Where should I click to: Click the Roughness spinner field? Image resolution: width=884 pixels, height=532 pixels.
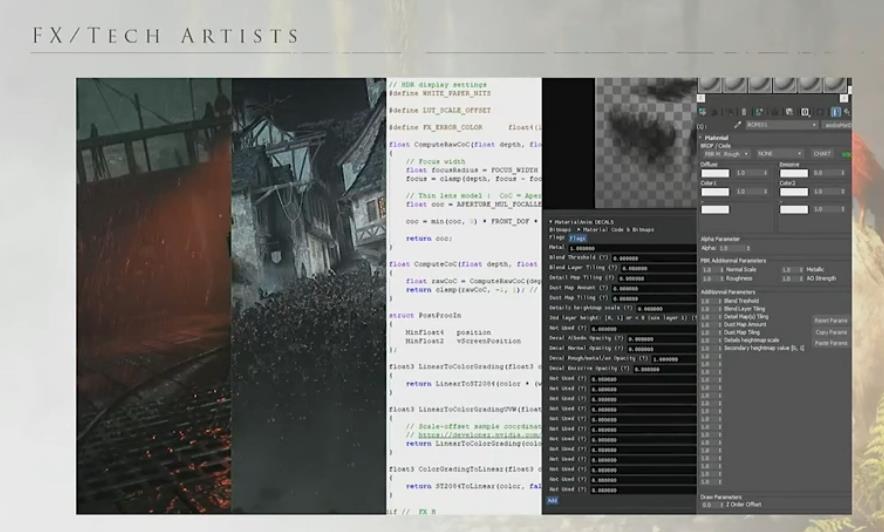(x=712, y=279)
